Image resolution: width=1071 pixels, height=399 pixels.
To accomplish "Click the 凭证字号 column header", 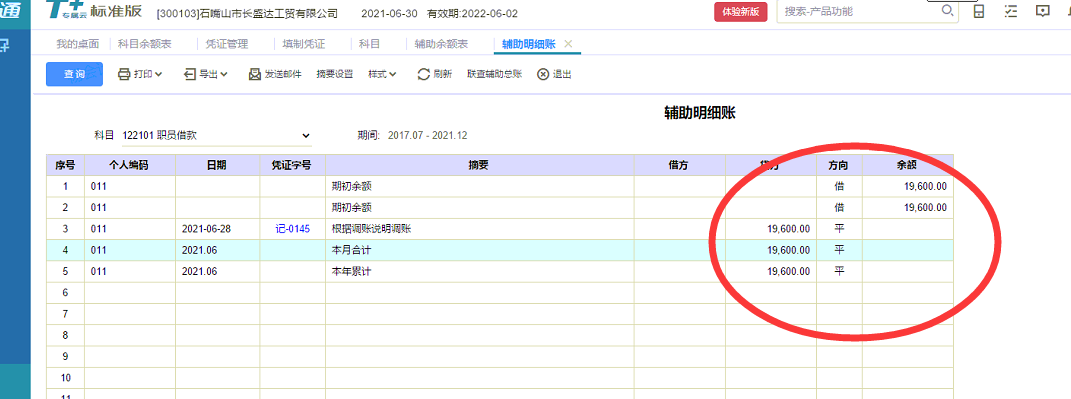I will (292, 165).
